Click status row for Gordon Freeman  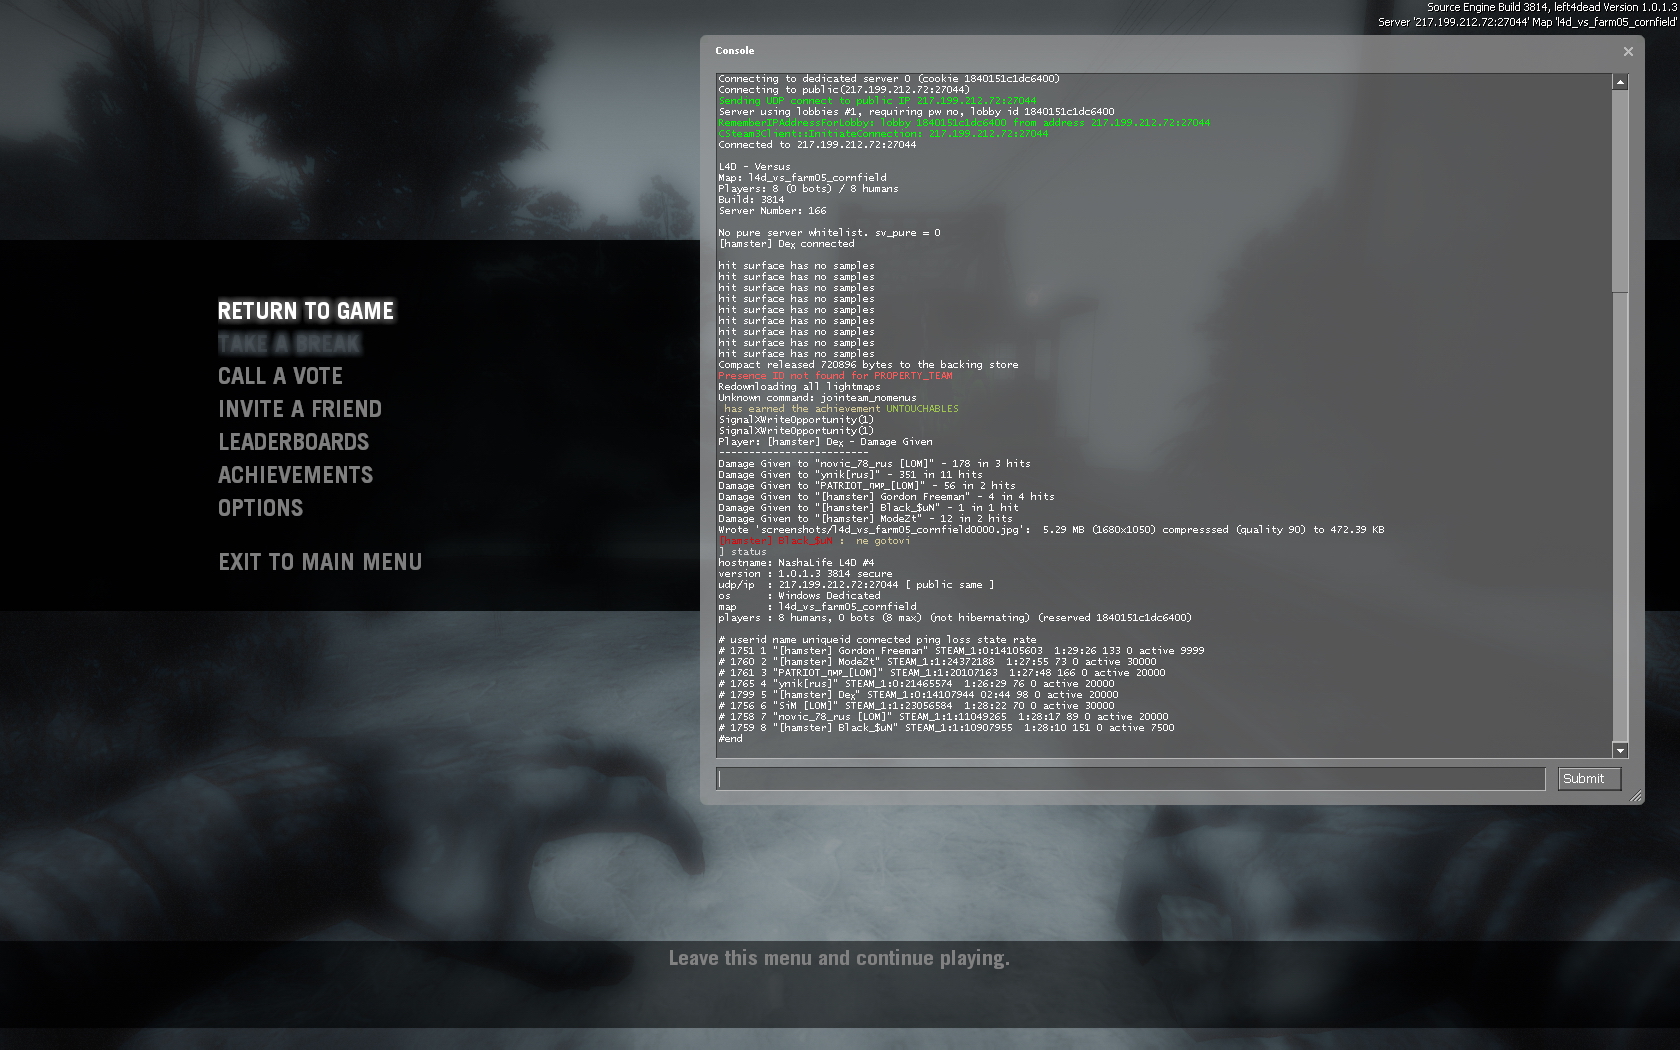tap(961, 651)
